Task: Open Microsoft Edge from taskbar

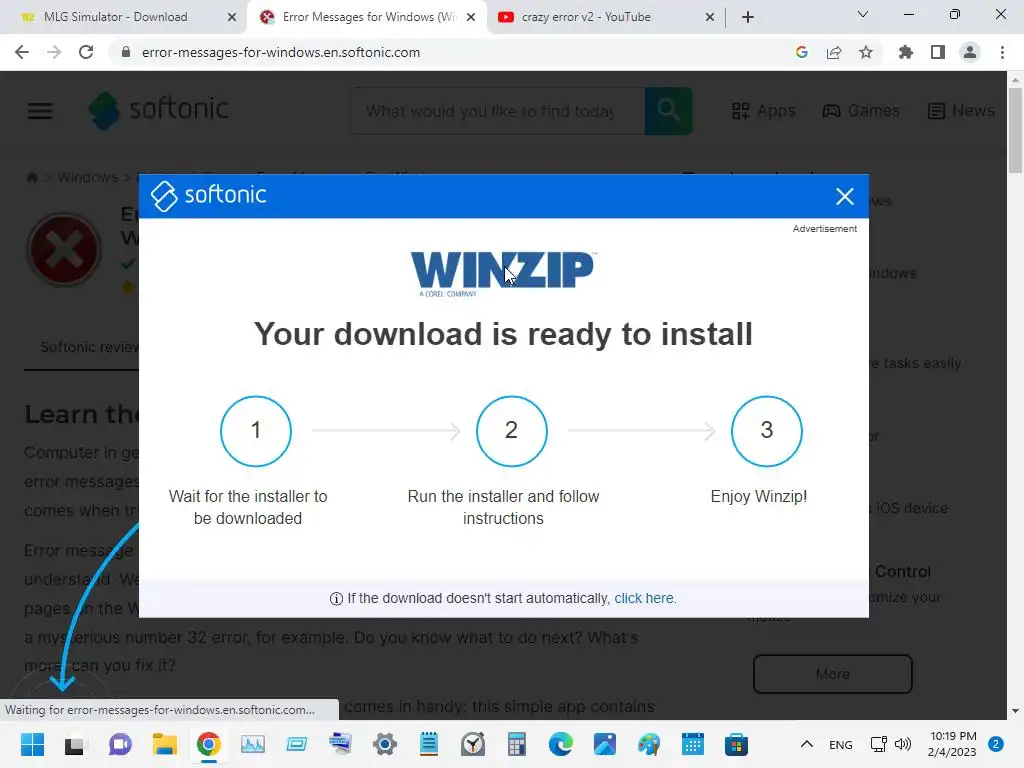Action: point(561,744)
